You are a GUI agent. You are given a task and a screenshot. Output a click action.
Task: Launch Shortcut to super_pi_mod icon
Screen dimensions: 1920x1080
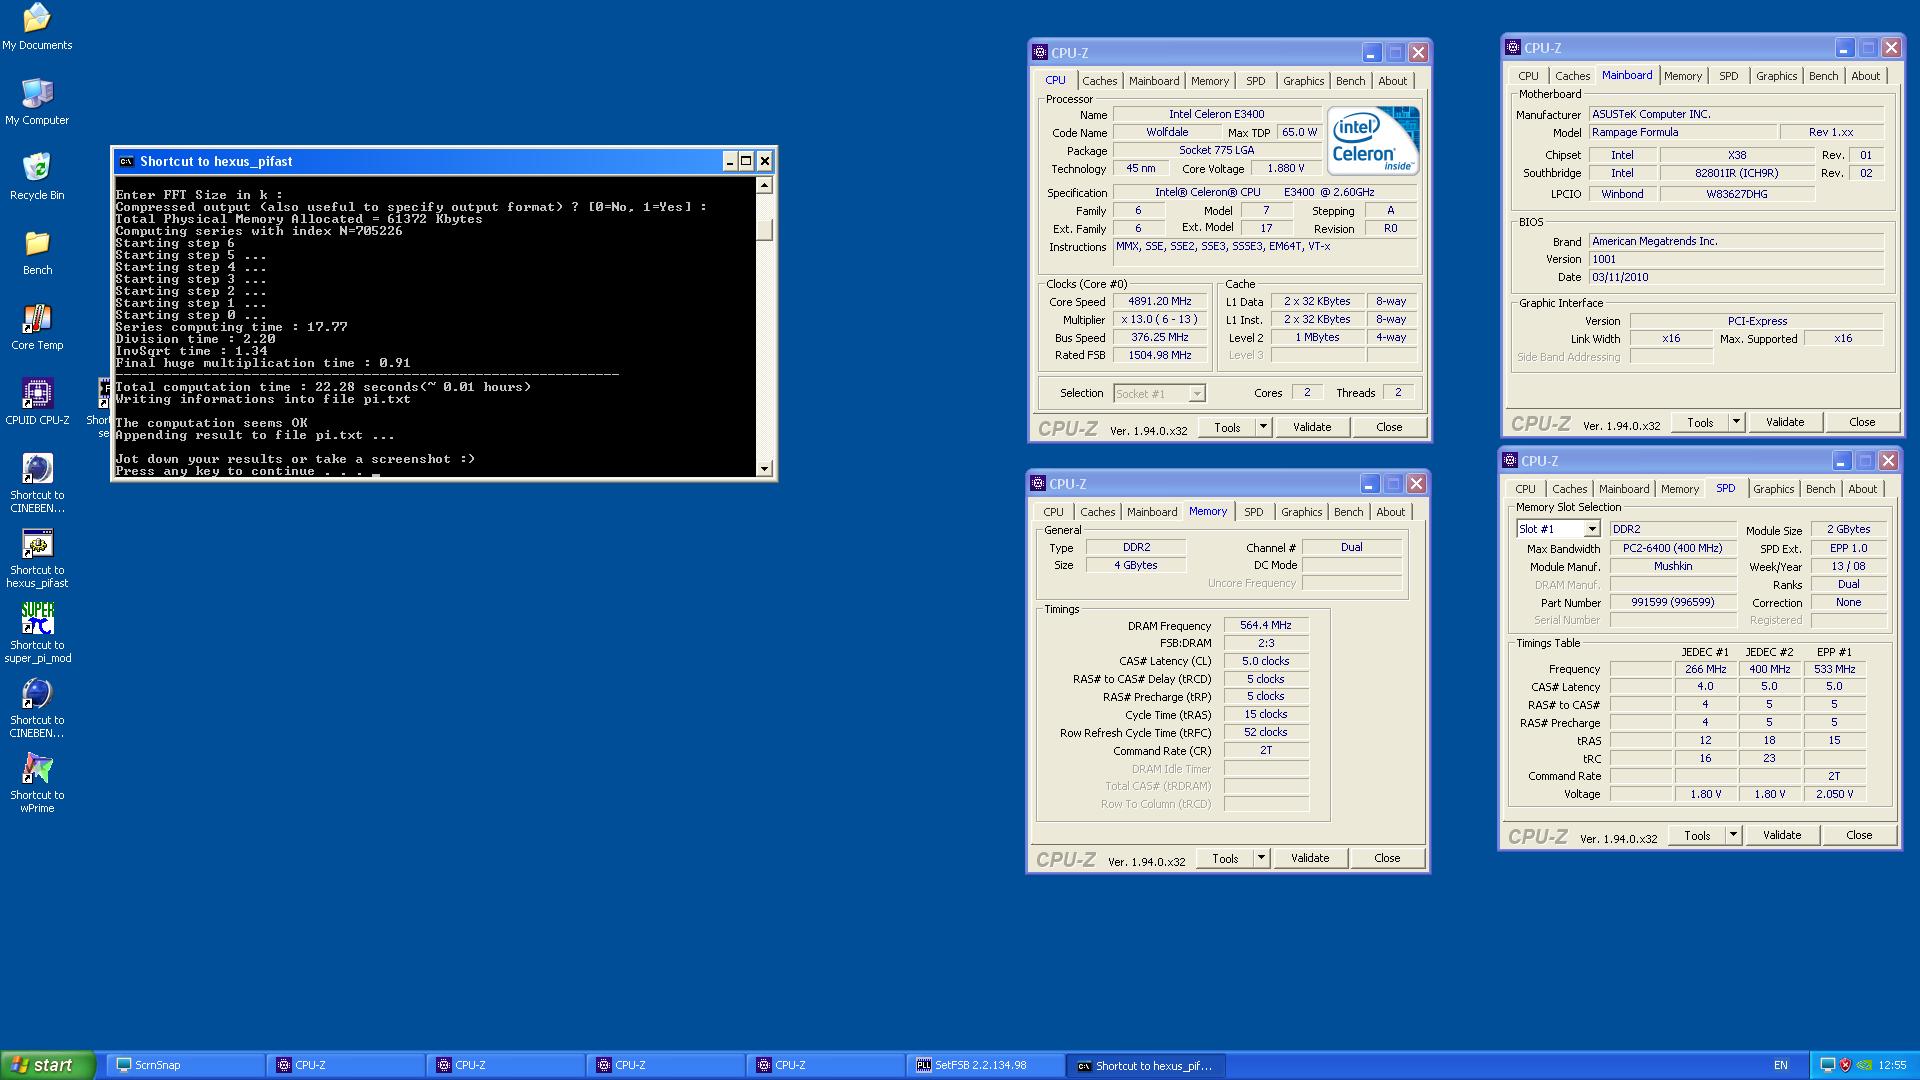pyautogui.click(x=37, y=633)
